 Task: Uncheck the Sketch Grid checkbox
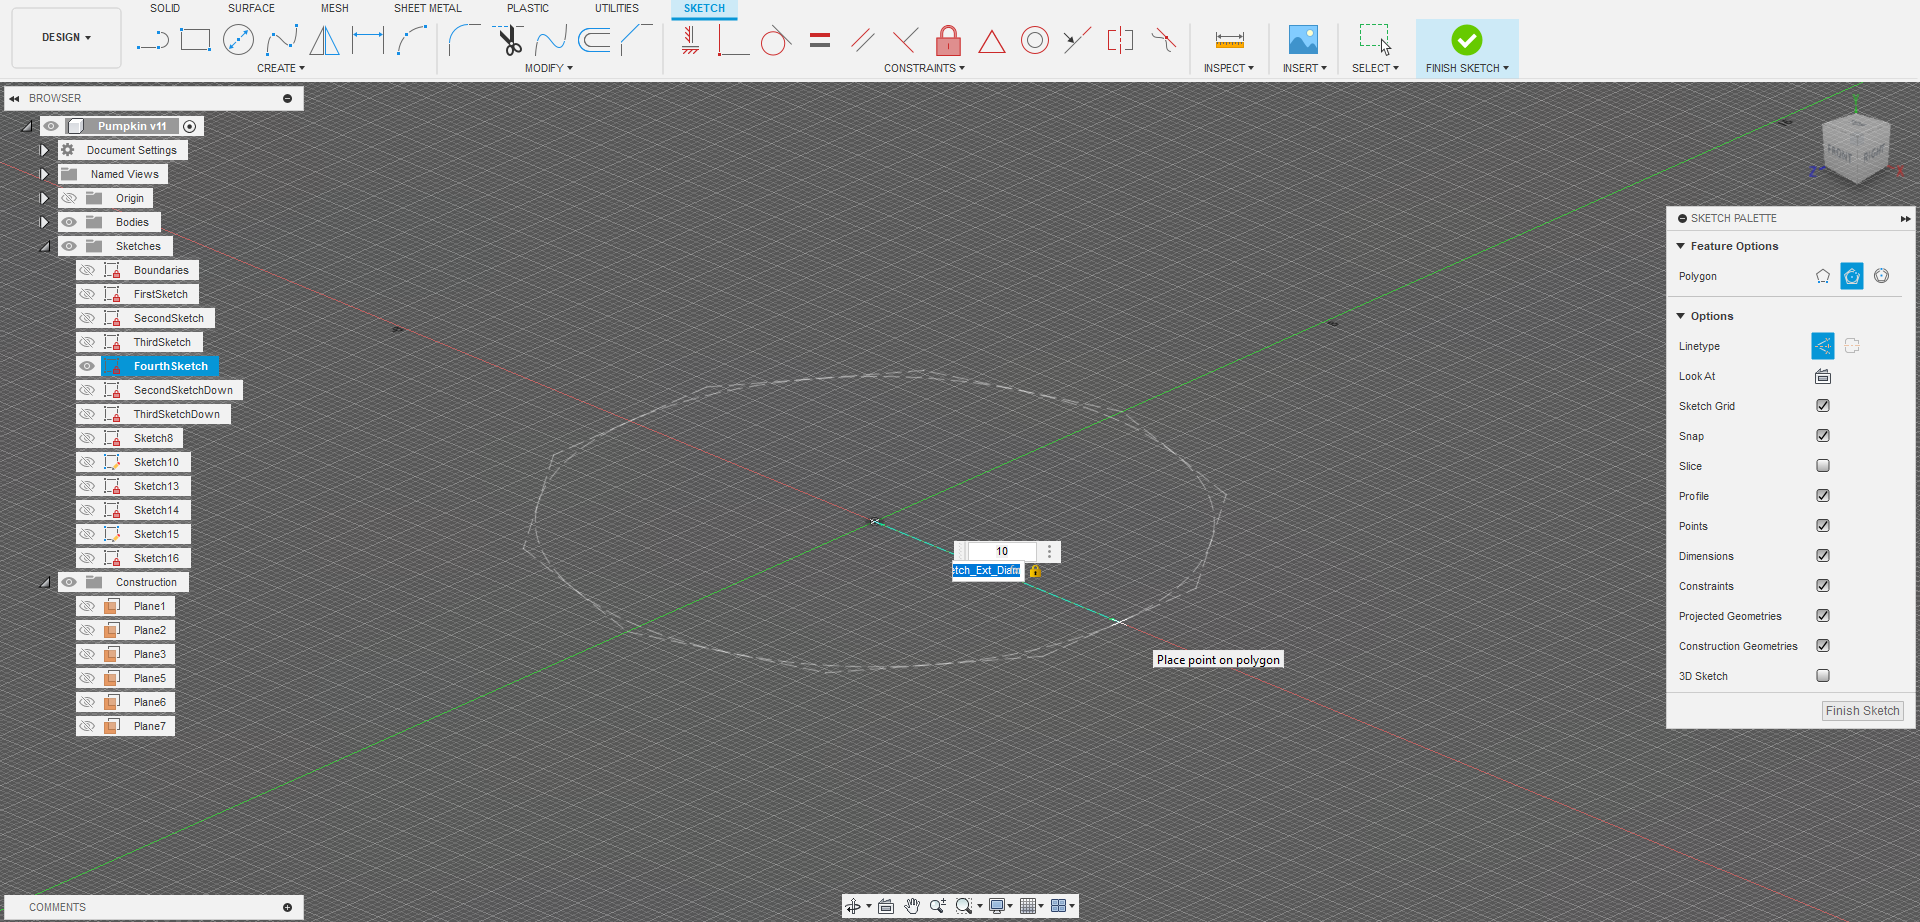coord(1823,406)
